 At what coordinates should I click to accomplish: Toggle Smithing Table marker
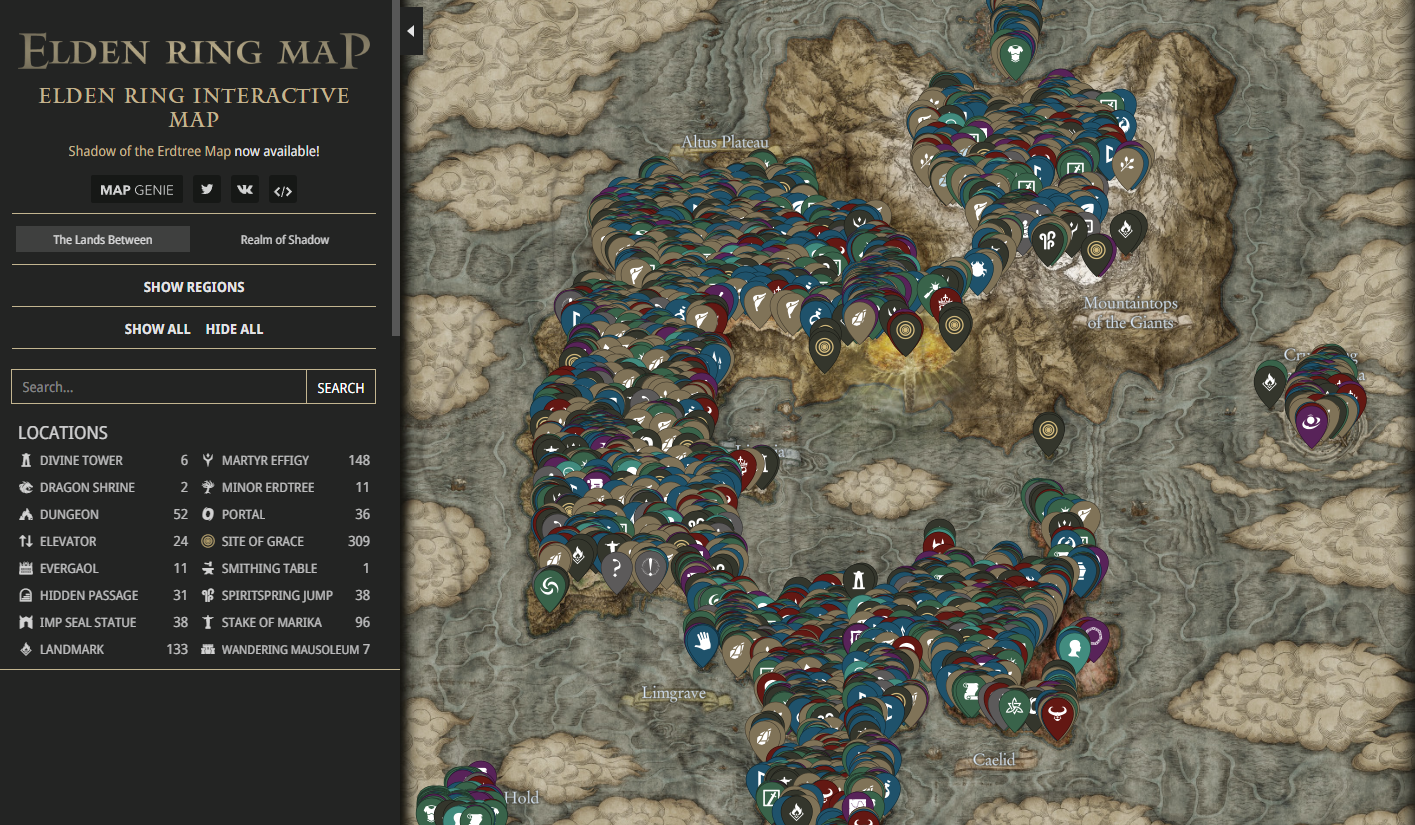[x=285, y=568]
